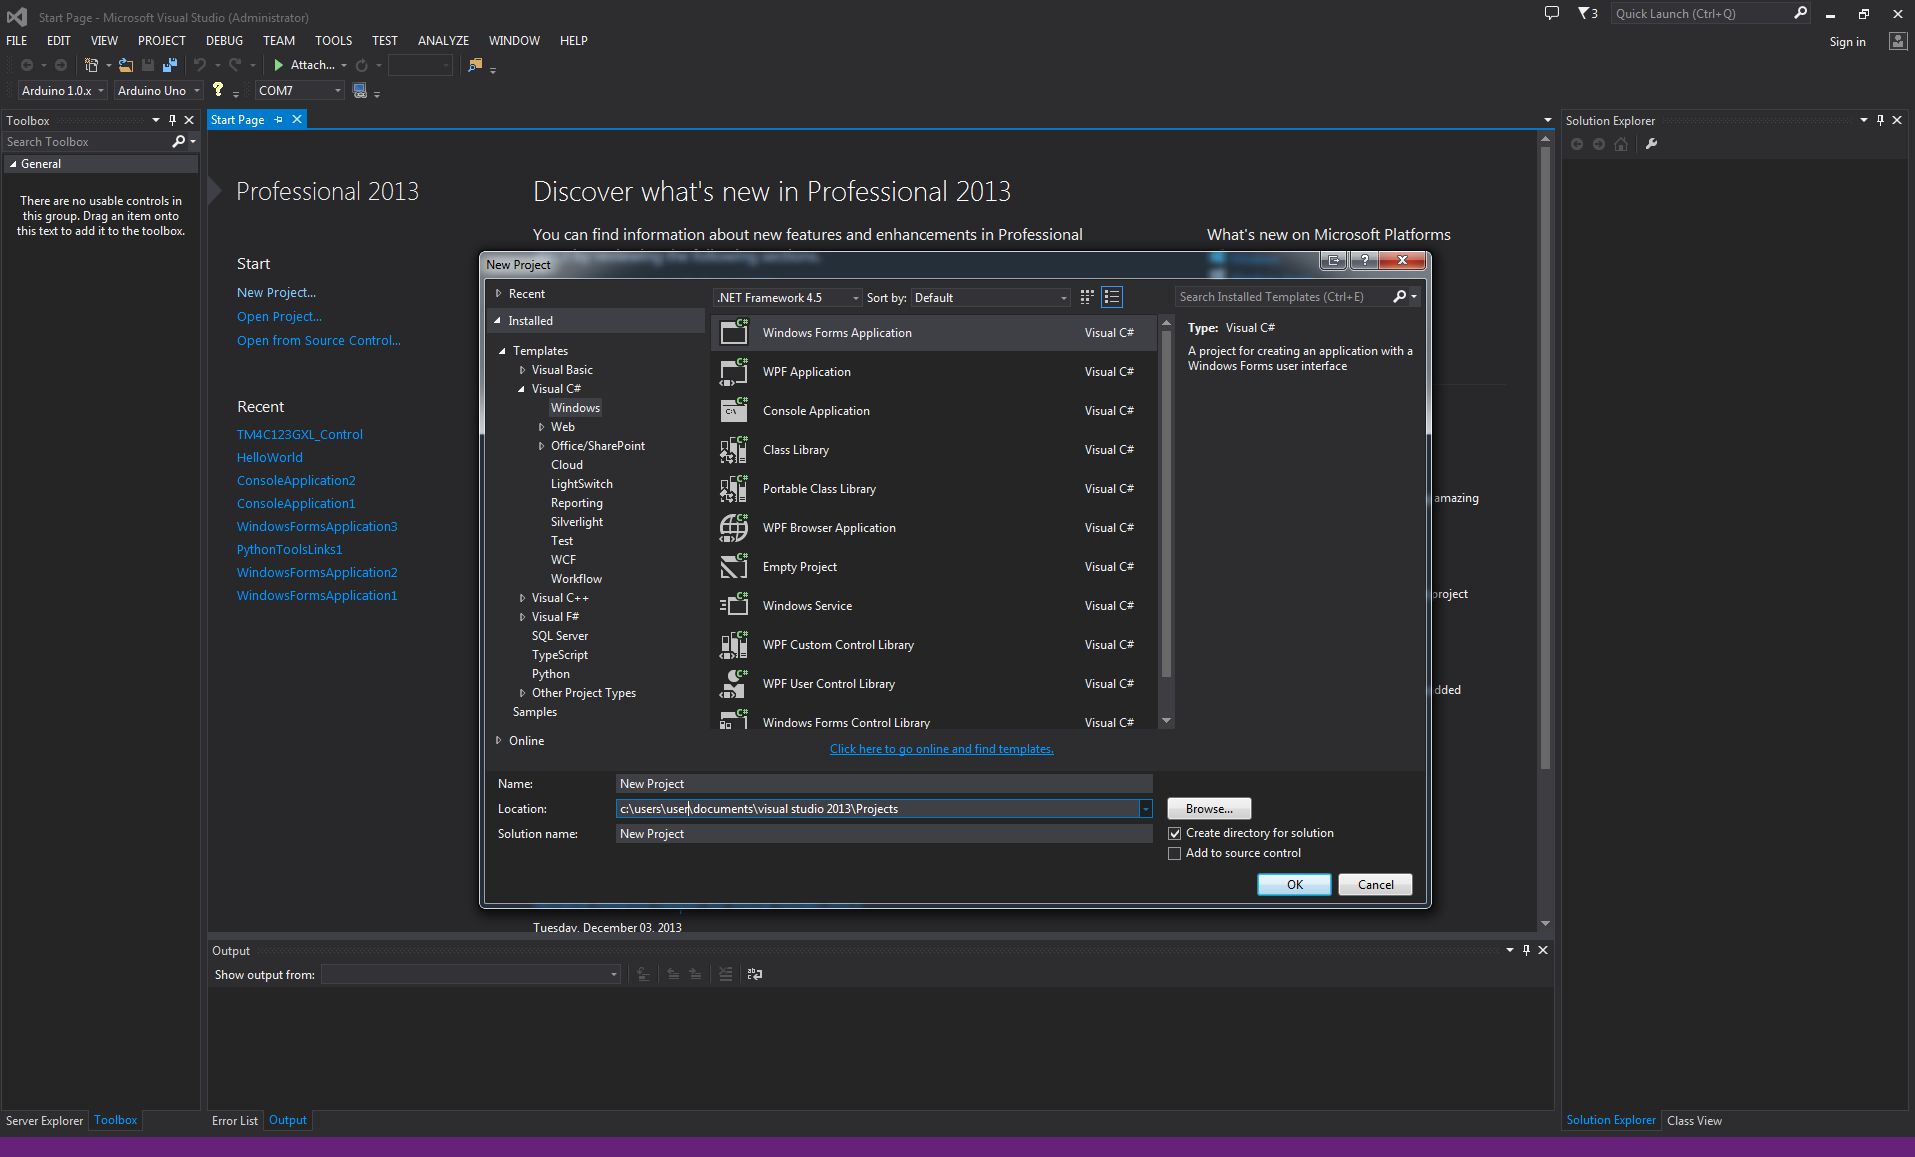Open the recent project PythonToolsLinks1

[290, 550]
